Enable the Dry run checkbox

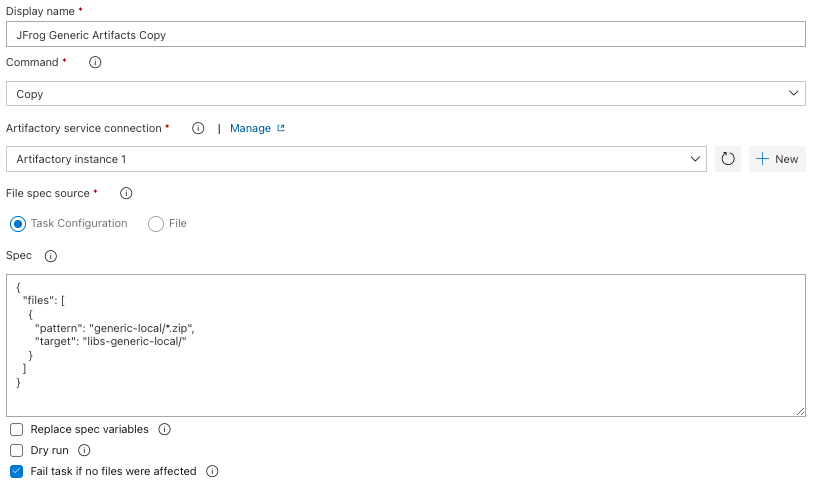tap(17, 451)
